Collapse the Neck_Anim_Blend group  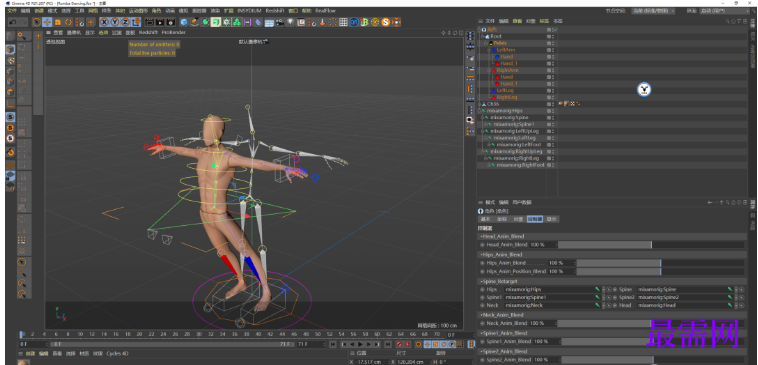tap(503, 315)
